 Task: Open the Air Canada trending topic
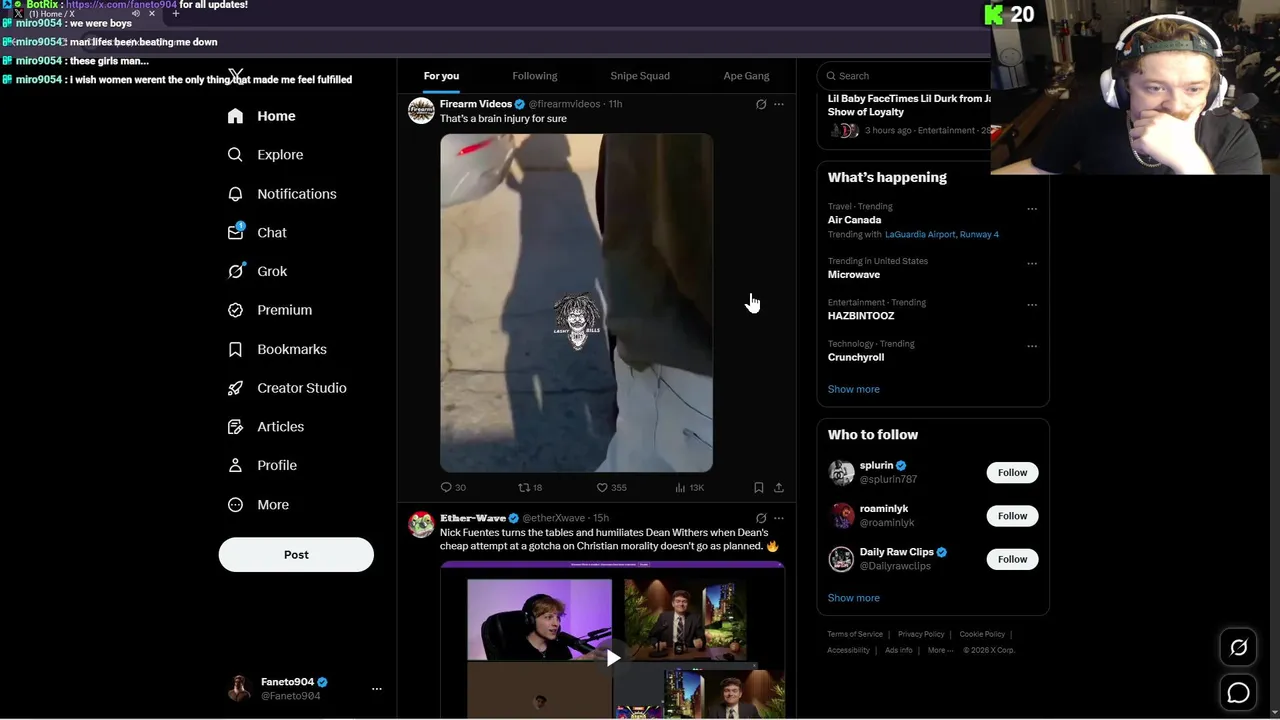pyautogui.click(x=855, y=220)
